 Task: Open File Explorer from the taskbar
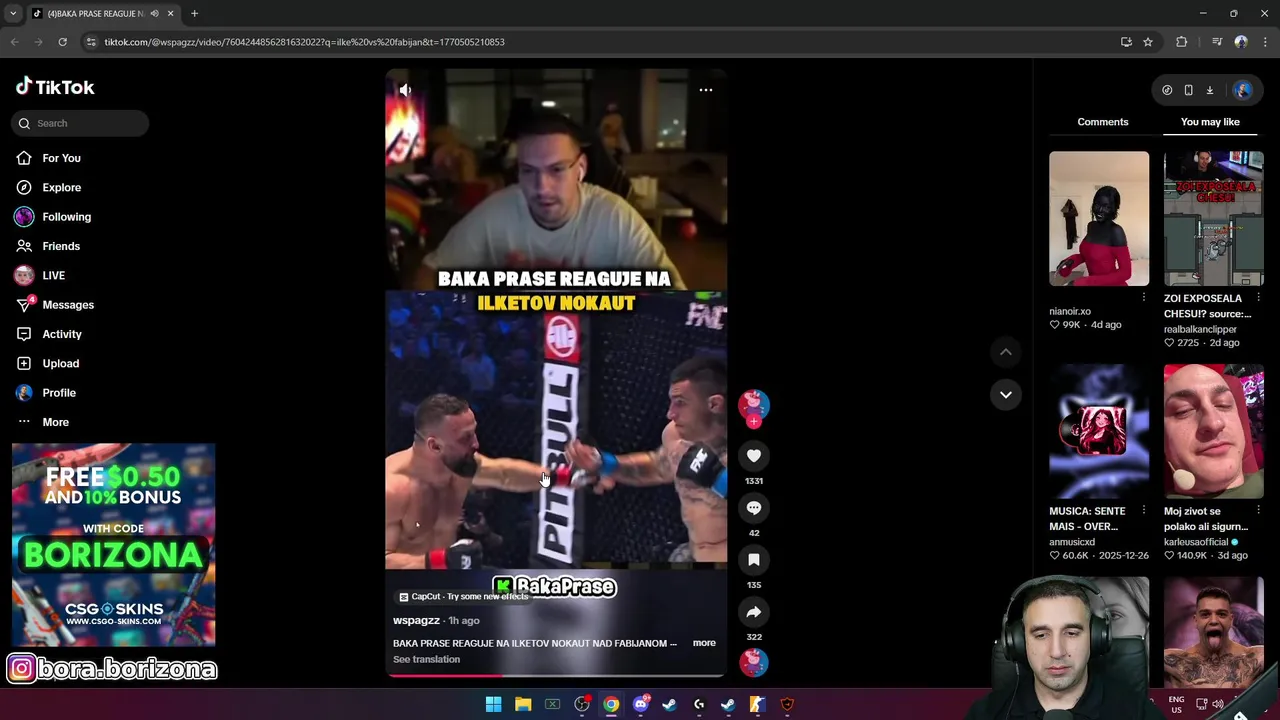click(x=523, y=704)
